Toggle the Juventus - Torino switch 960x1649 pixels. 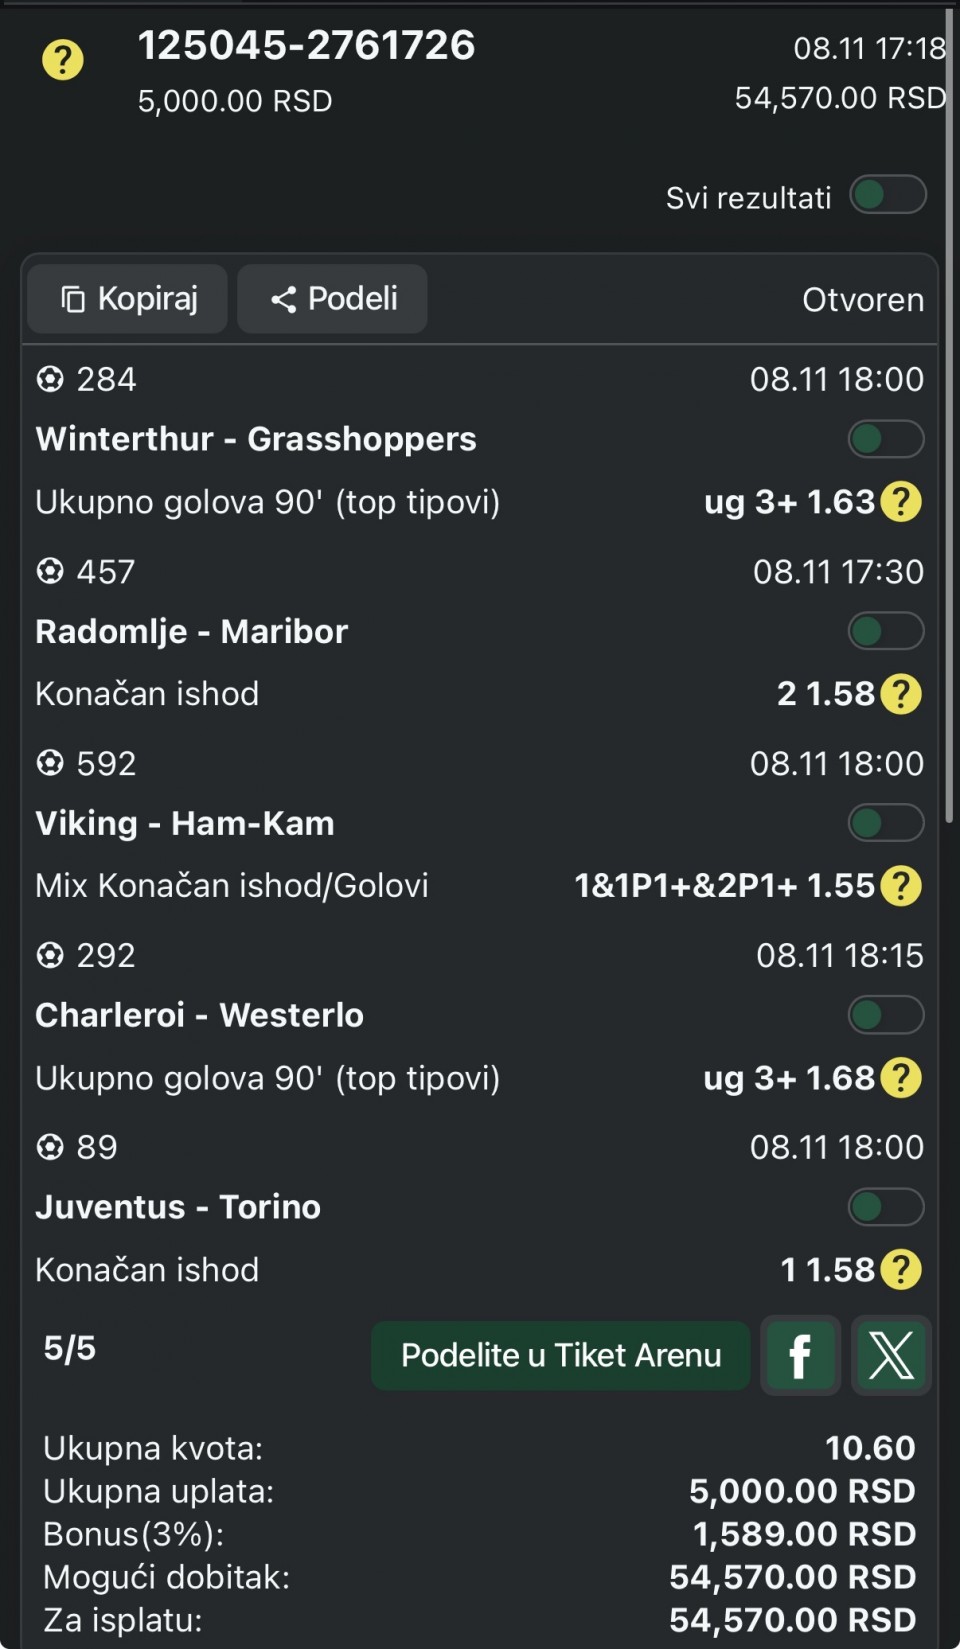pos(886,1207)
